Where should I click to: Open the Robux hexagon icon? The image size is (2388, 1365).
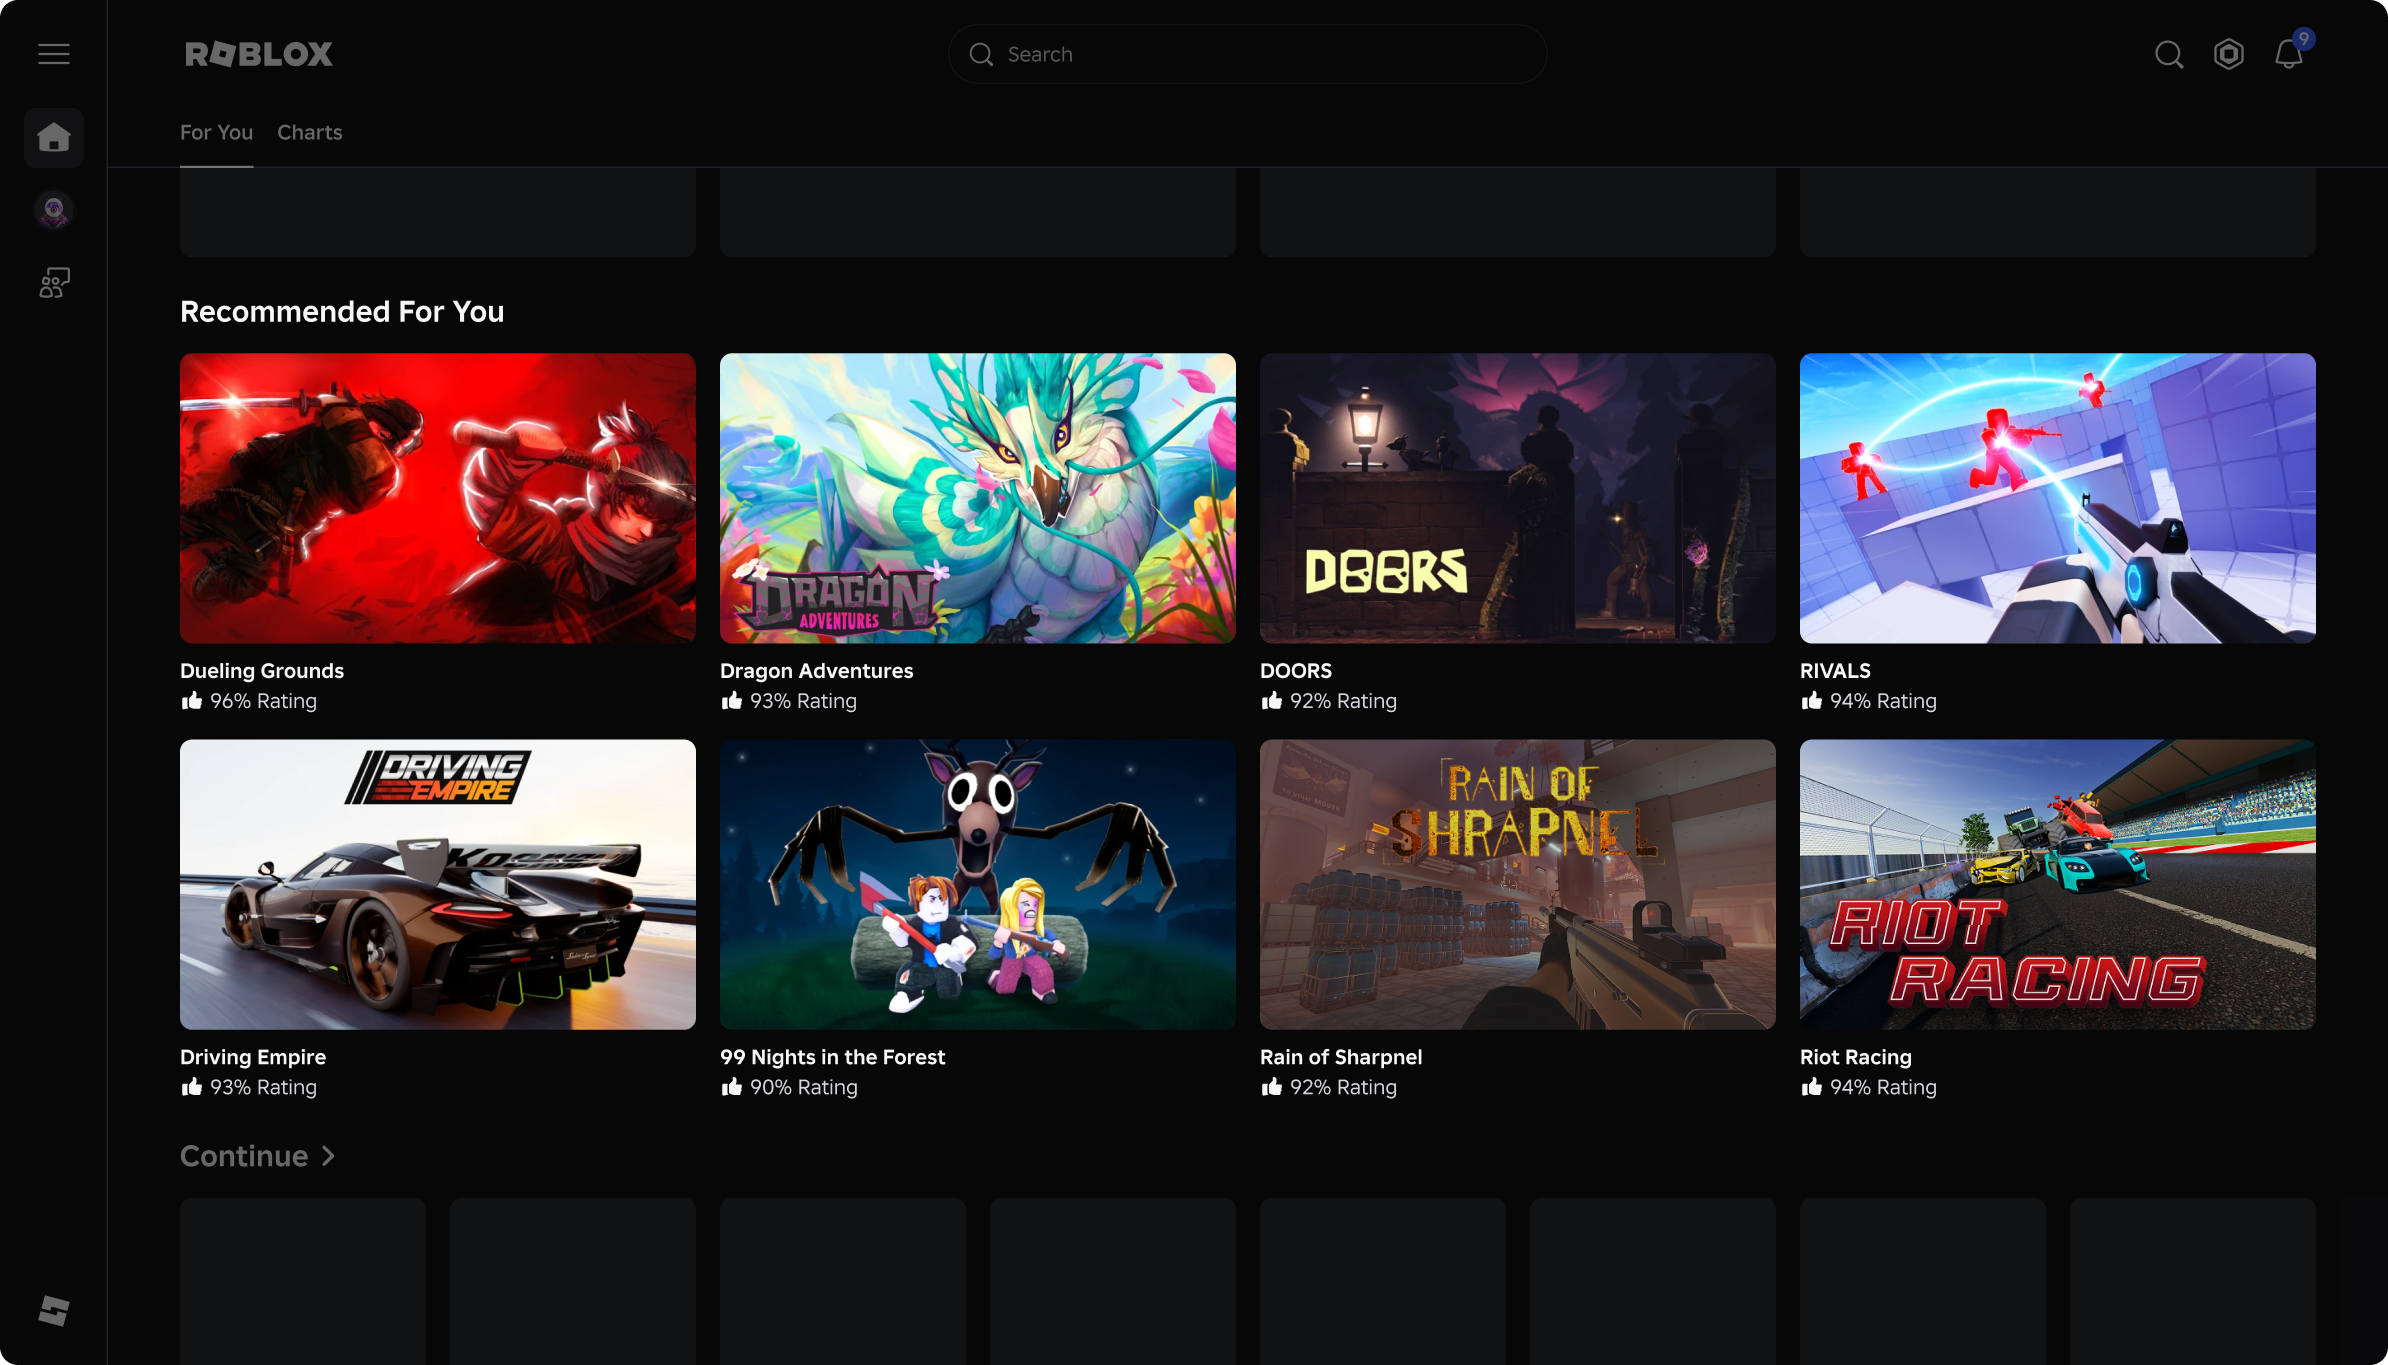(2229, 54)
